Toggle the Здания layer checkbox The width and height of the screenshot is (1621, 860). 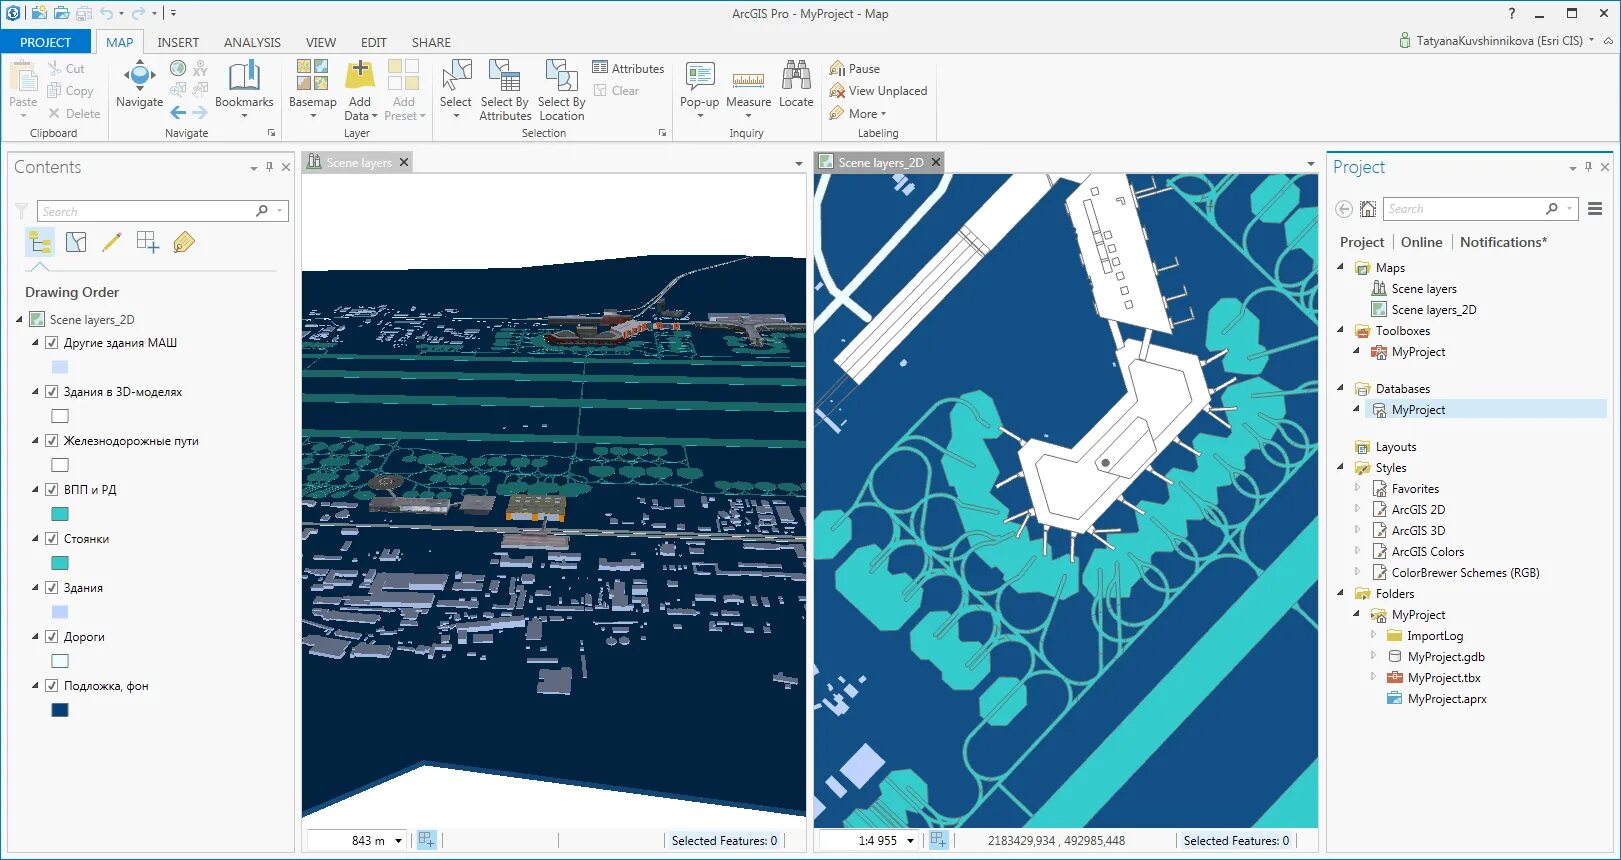click(x=52, y=588)
